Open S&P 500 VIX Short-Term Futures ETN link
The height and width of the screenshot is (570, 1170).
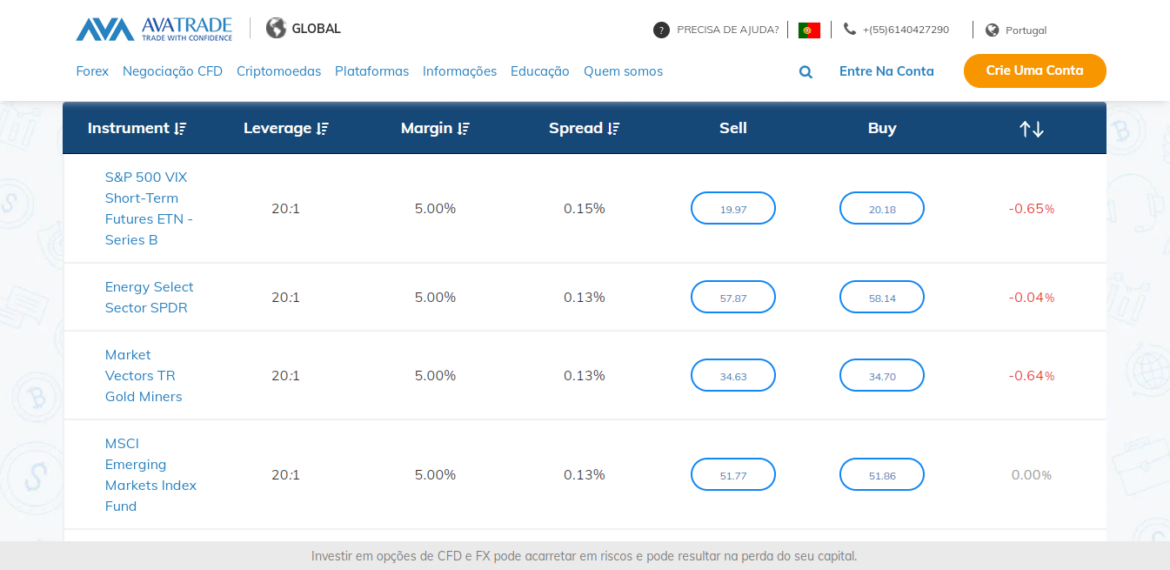[x=148, y=209]
